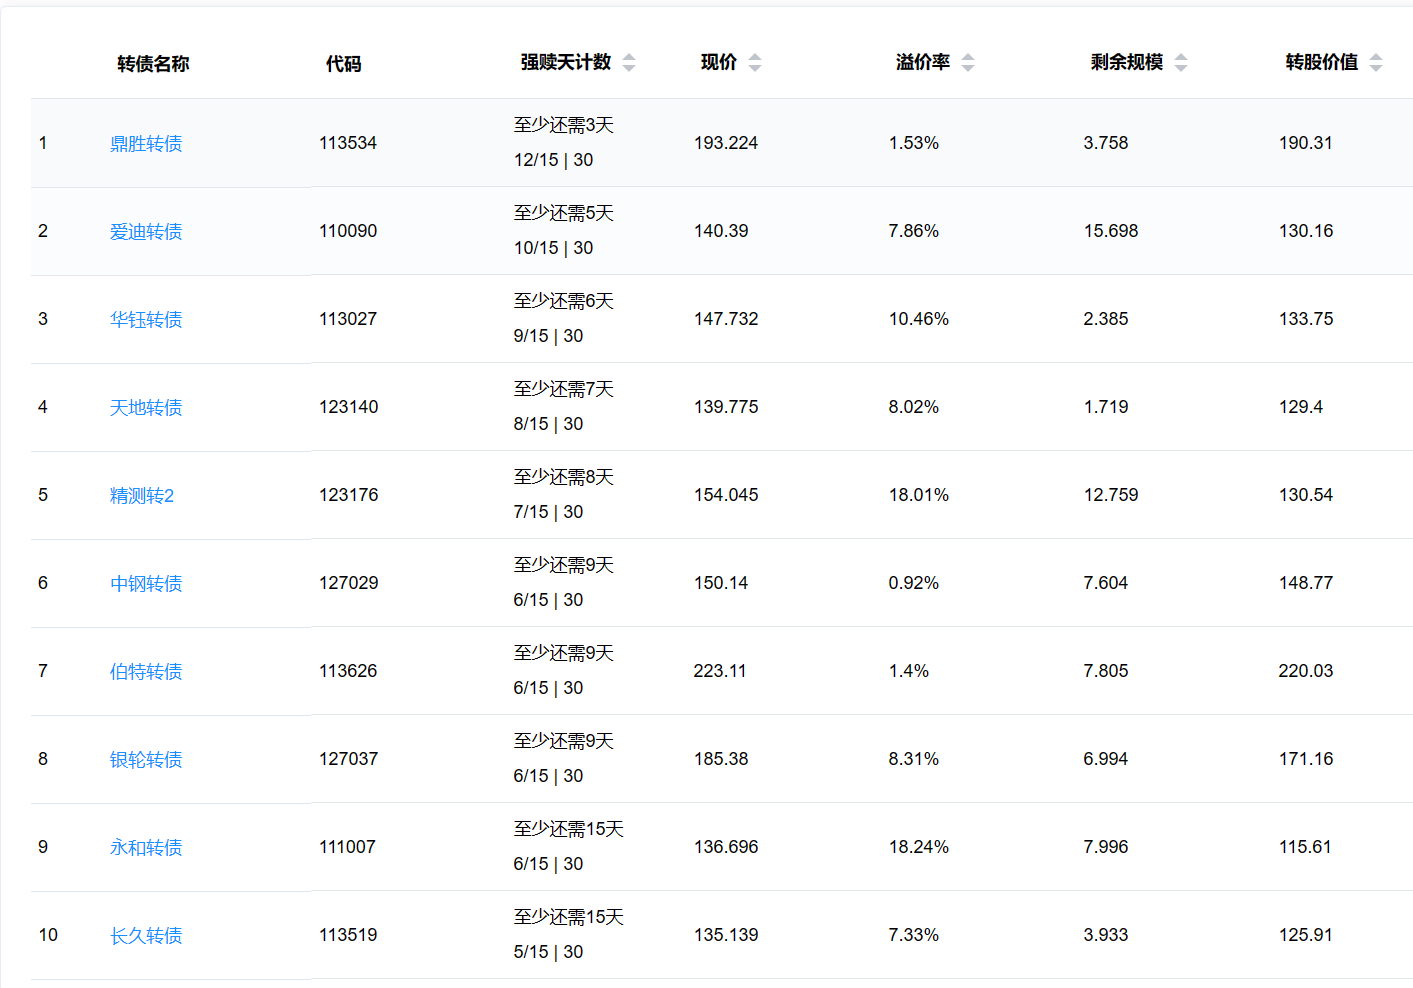
Task: Open the 精测转2 bond details link
Action: click(142, 496)
